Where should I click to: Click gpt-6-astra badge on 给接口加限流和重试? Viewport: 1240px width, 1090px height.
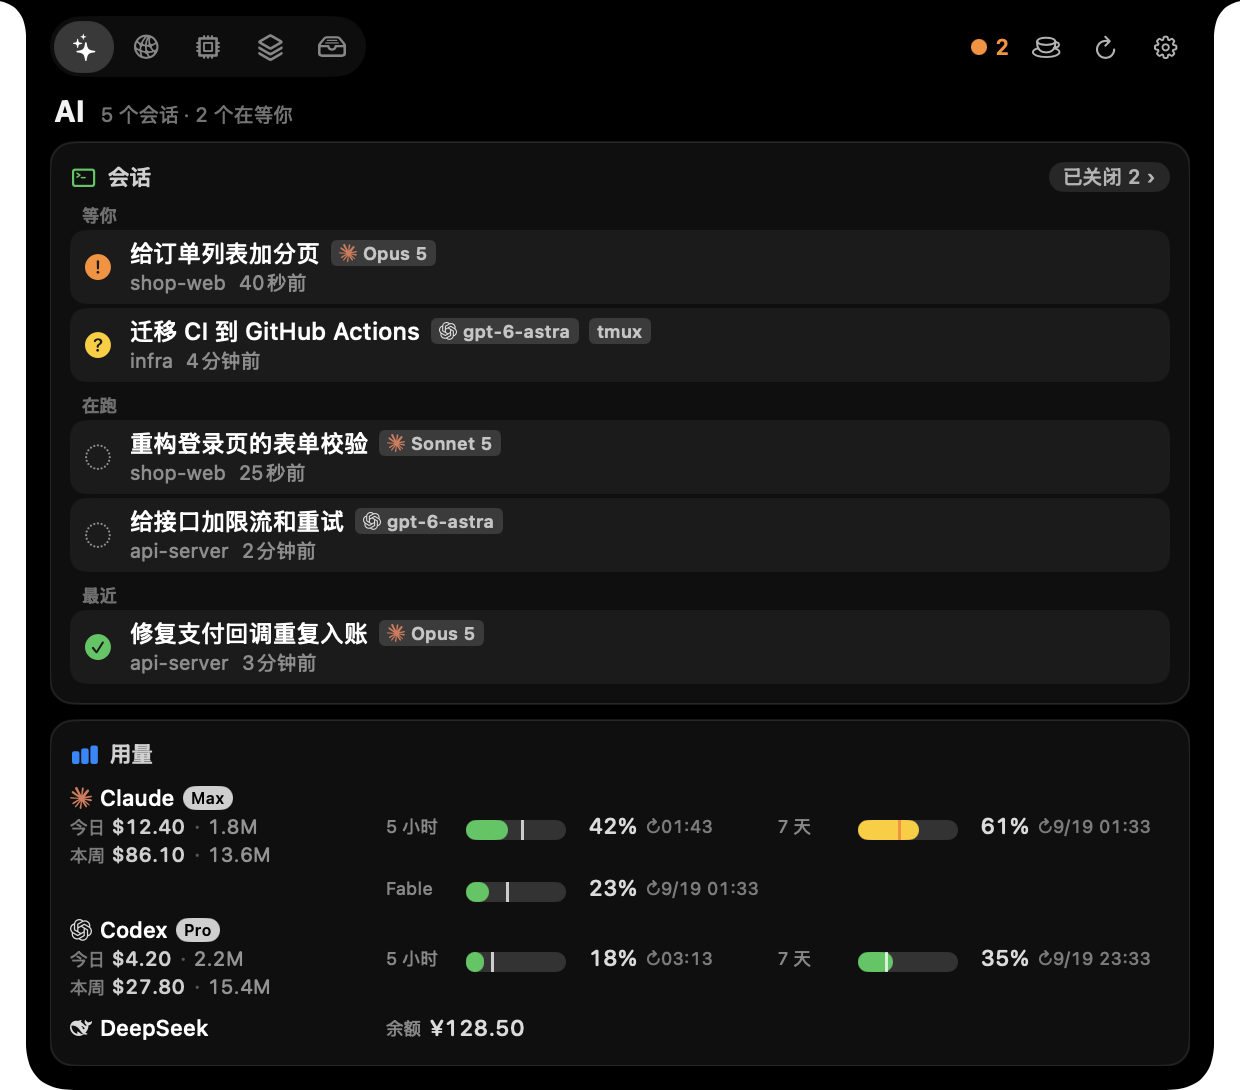[429, 521]
